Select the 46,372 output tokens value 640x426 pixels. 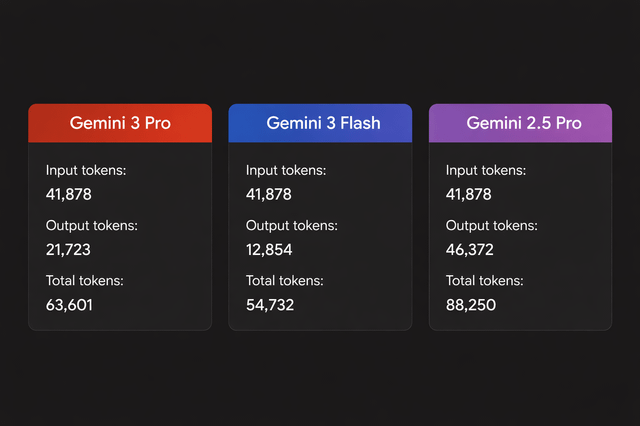(x=470, y=249)
